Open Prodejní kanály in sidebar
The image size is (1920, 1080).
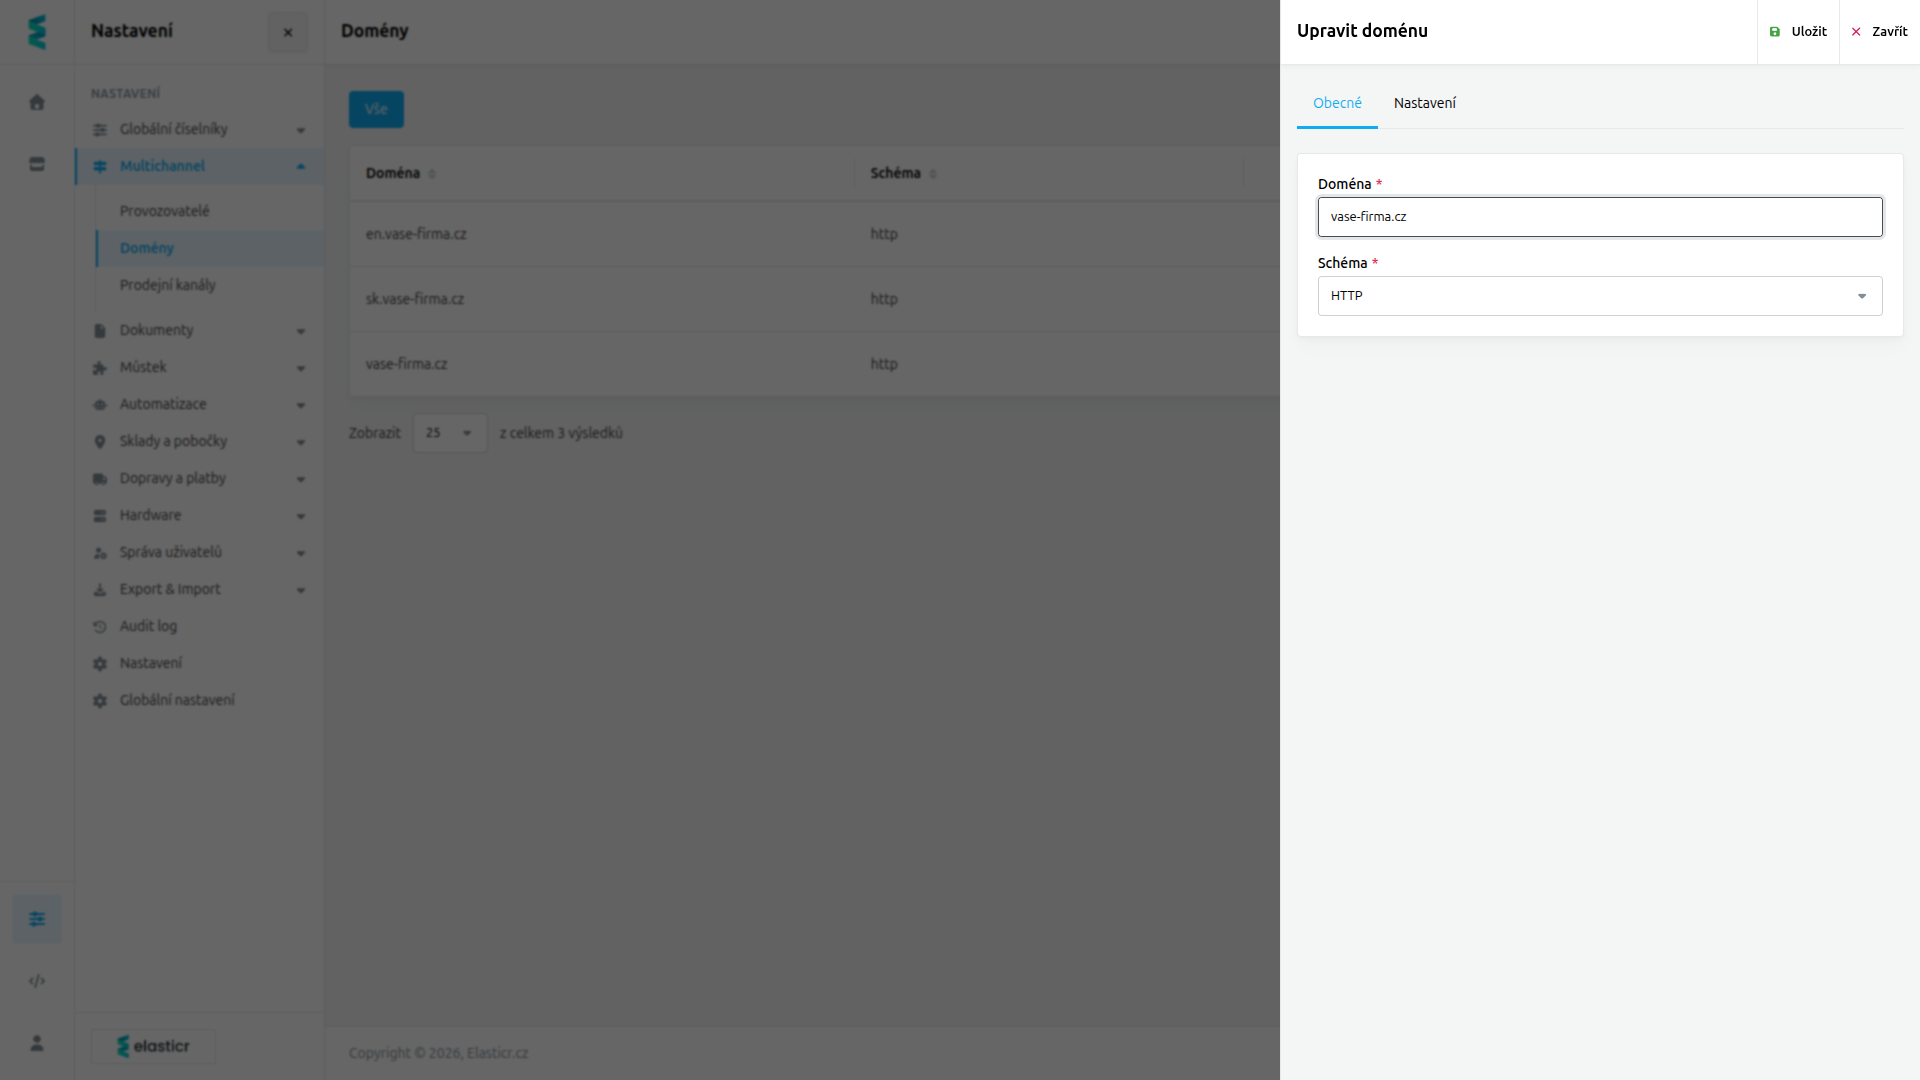(x=168, y=285)
